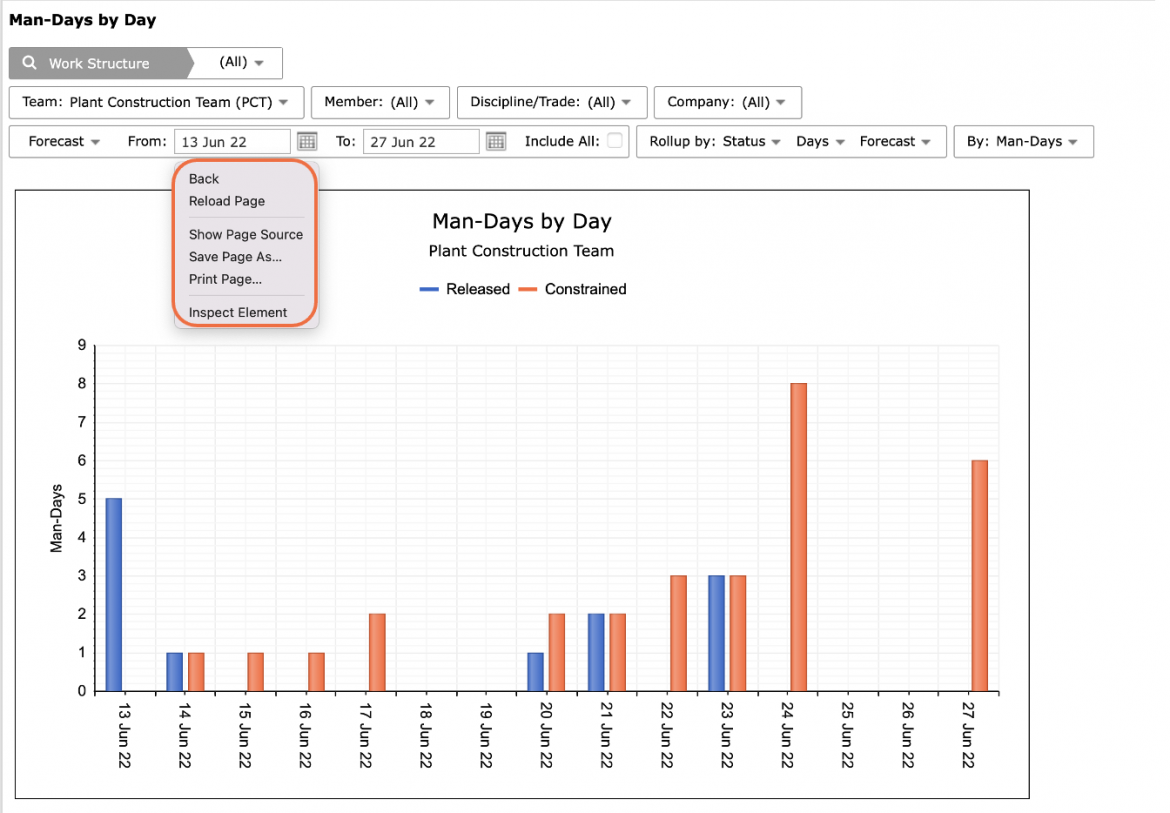Toggle the Released series legend marker
This screenshot has width=1170, height=813.
click(x=429, y=289)
